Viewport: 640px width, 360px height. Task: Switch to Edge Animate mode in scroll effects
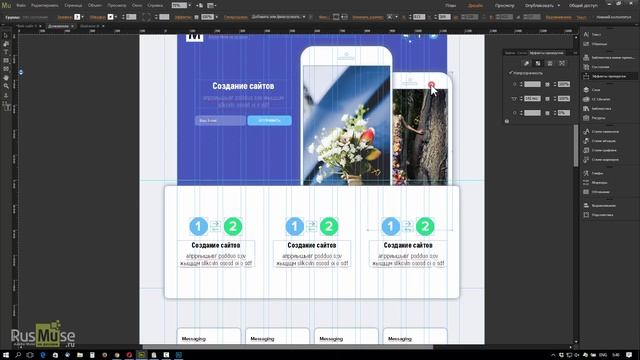pos(562,63)
